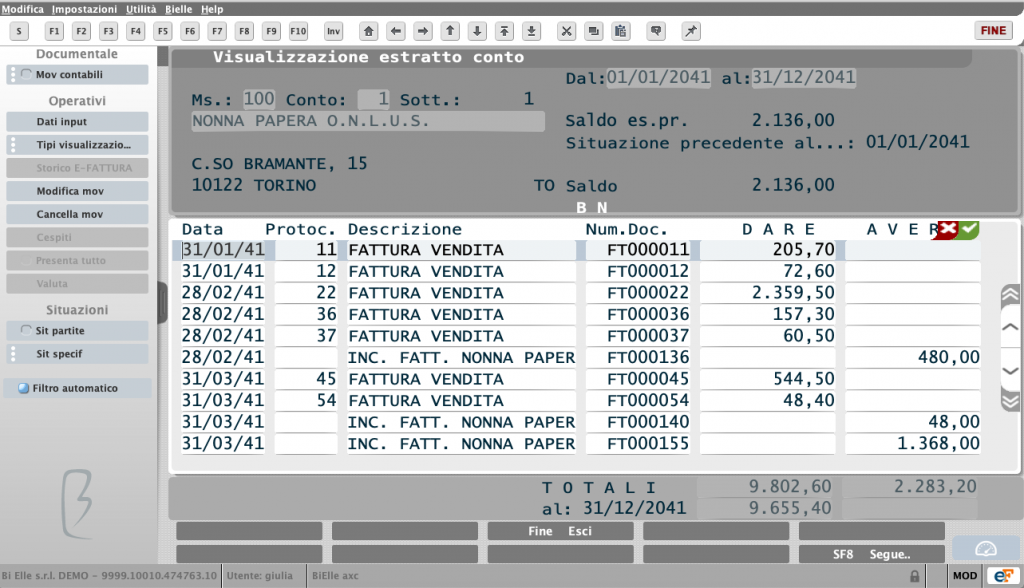1024x588 pixels.
Task: Click the Inv toolbar button
Action: [x=334, y=31]
